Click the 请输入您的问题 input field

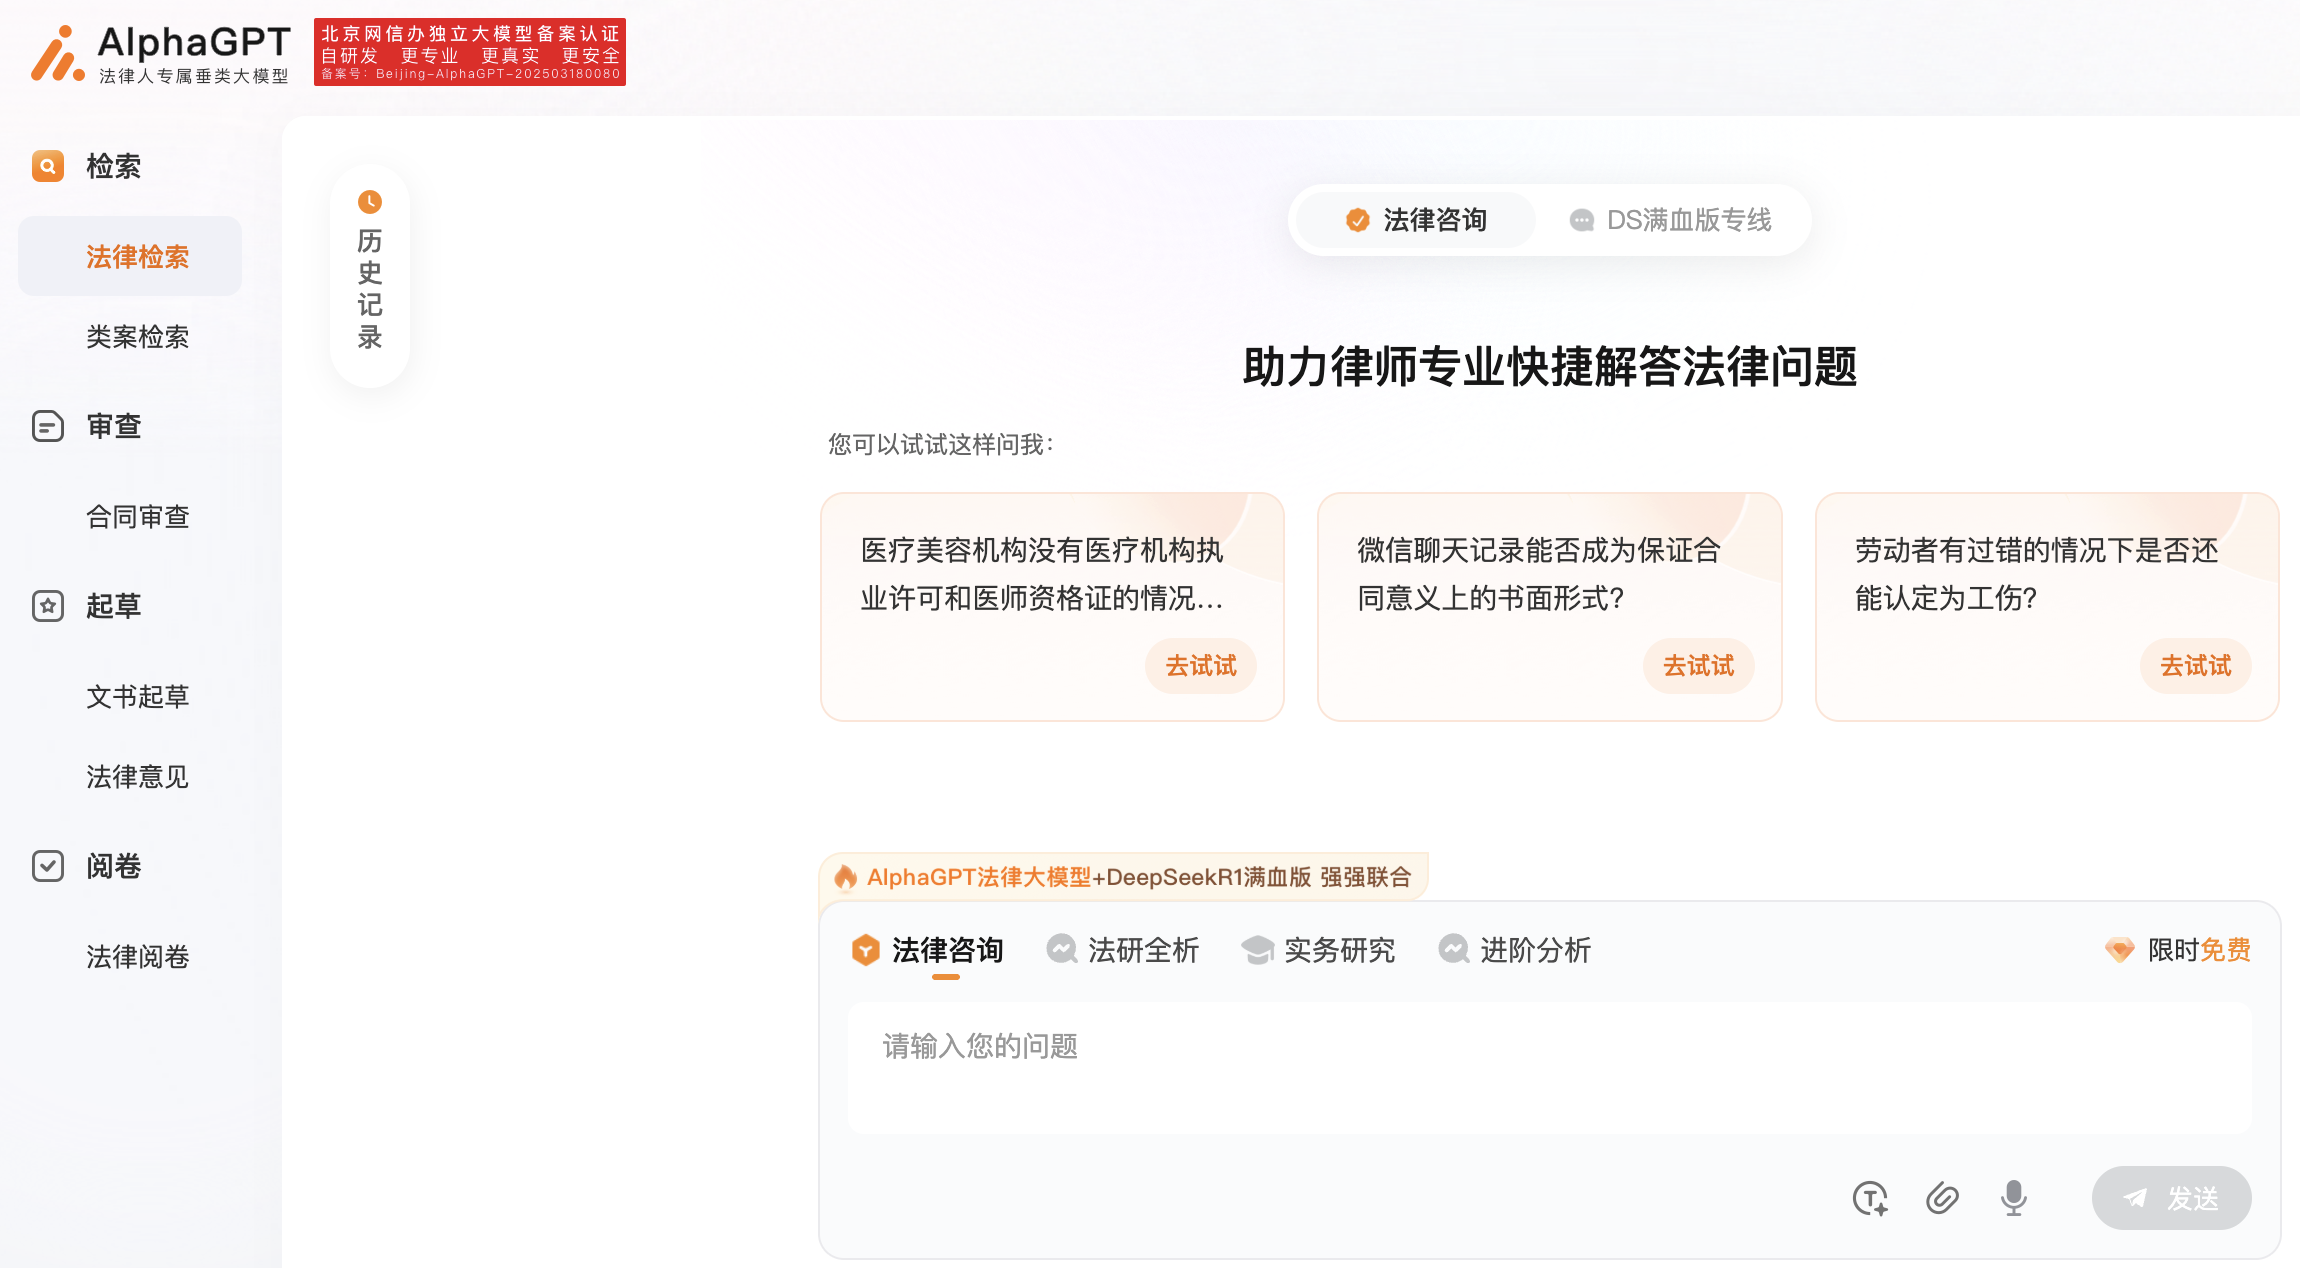click(1548, 1067)
